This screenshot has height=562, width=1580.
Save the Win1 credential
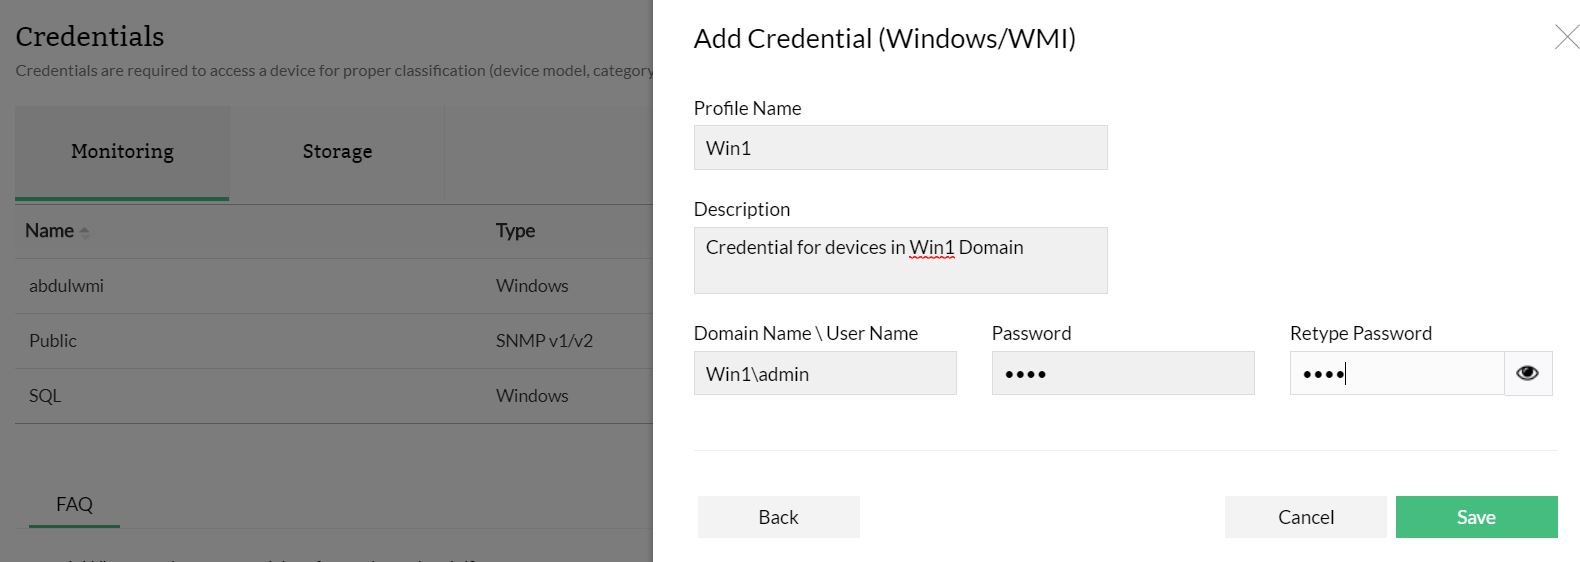pyautogui.click(x=1476, y=517)
